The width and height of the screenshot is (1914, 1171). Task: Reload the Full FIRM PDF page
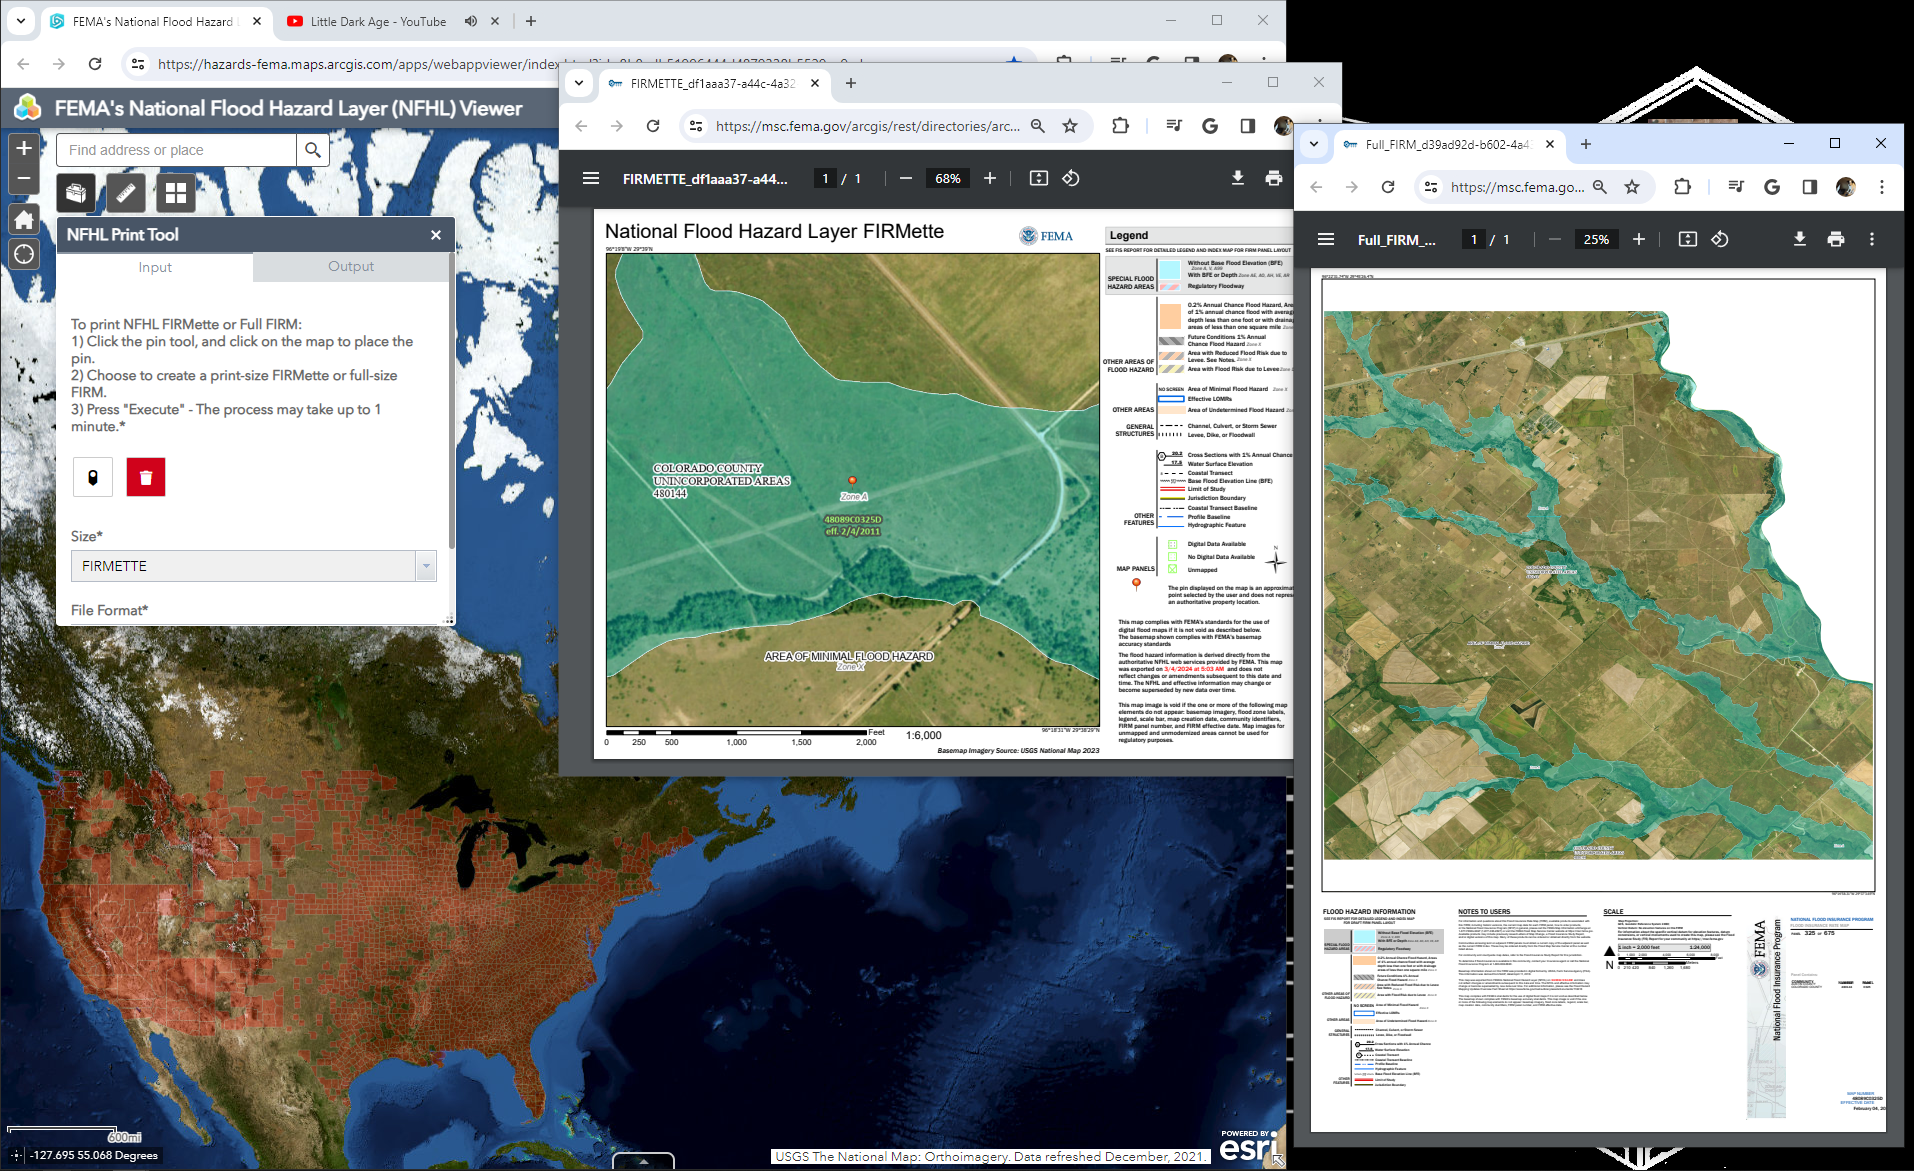(x=1388, y=187)
